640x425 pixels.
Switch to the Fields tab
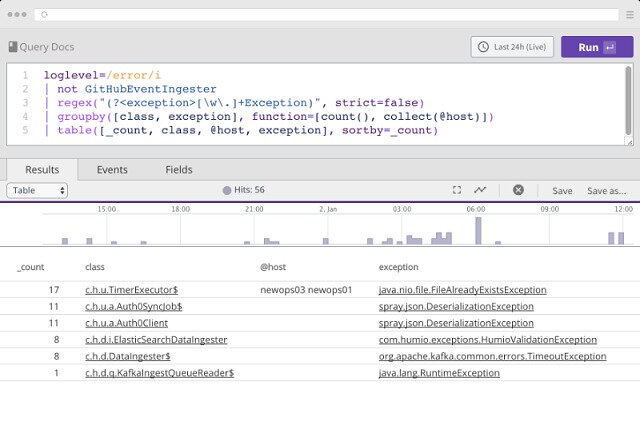[x=179, y=170]
